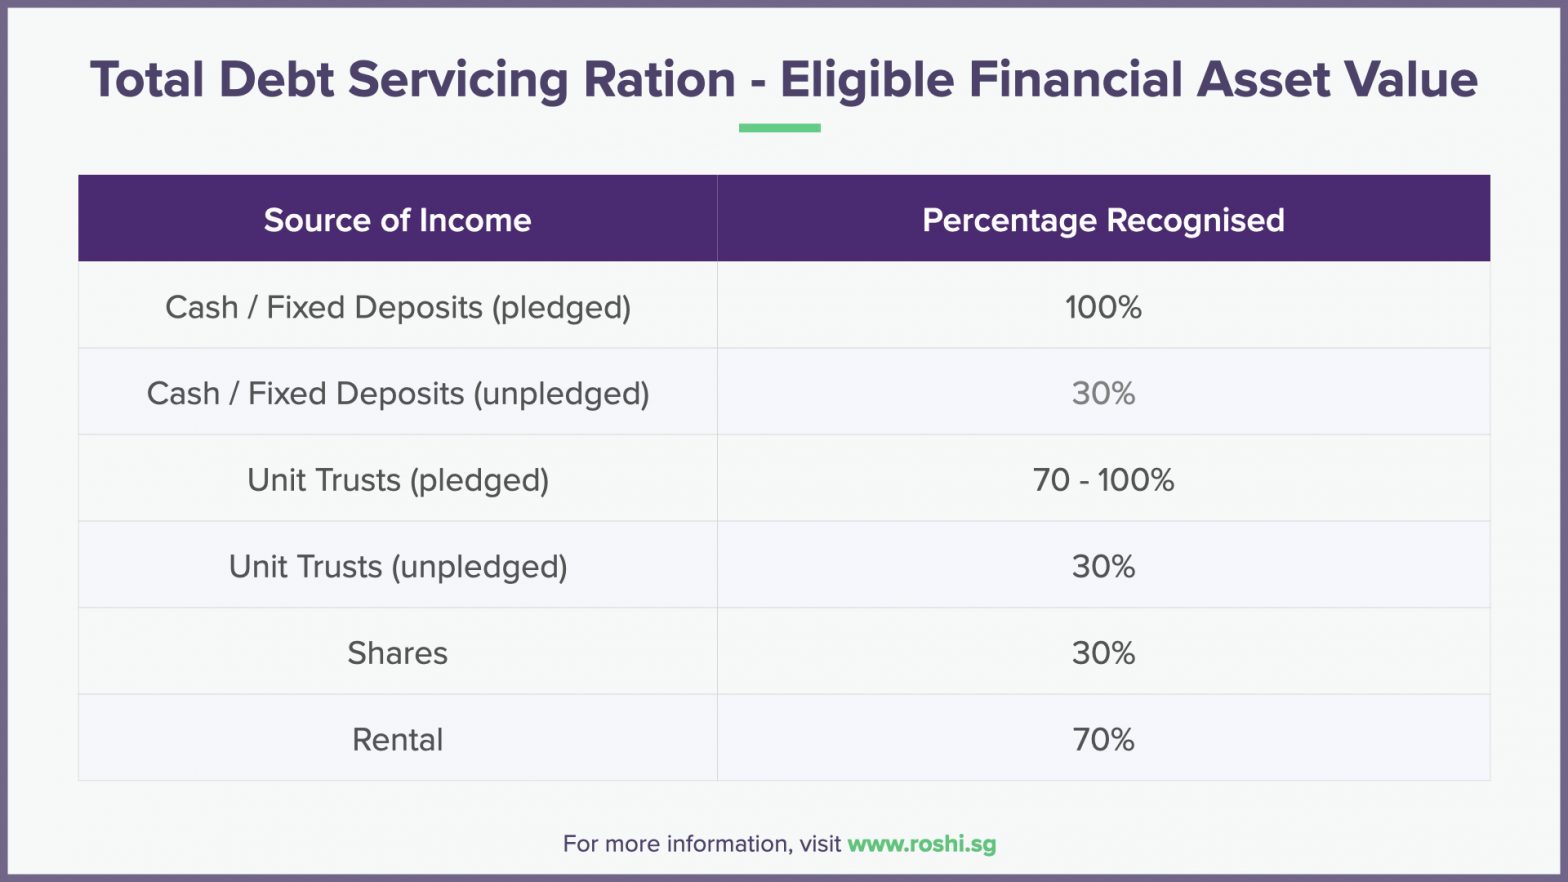
Task: Click the 30% value beside Shares
Action: point(1103,653)
